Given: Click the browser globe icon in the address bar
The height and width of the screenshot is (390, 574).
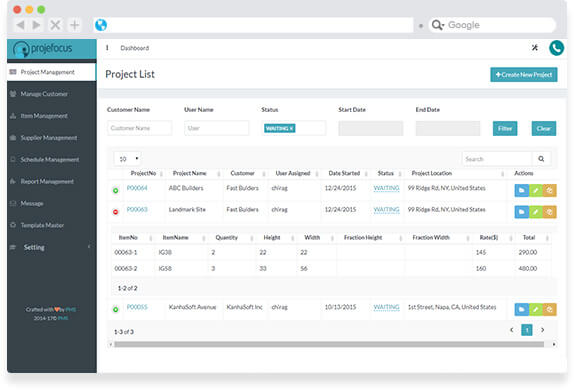Looking at the screenshot, I should pyautogui.click(x=101, y=25).
